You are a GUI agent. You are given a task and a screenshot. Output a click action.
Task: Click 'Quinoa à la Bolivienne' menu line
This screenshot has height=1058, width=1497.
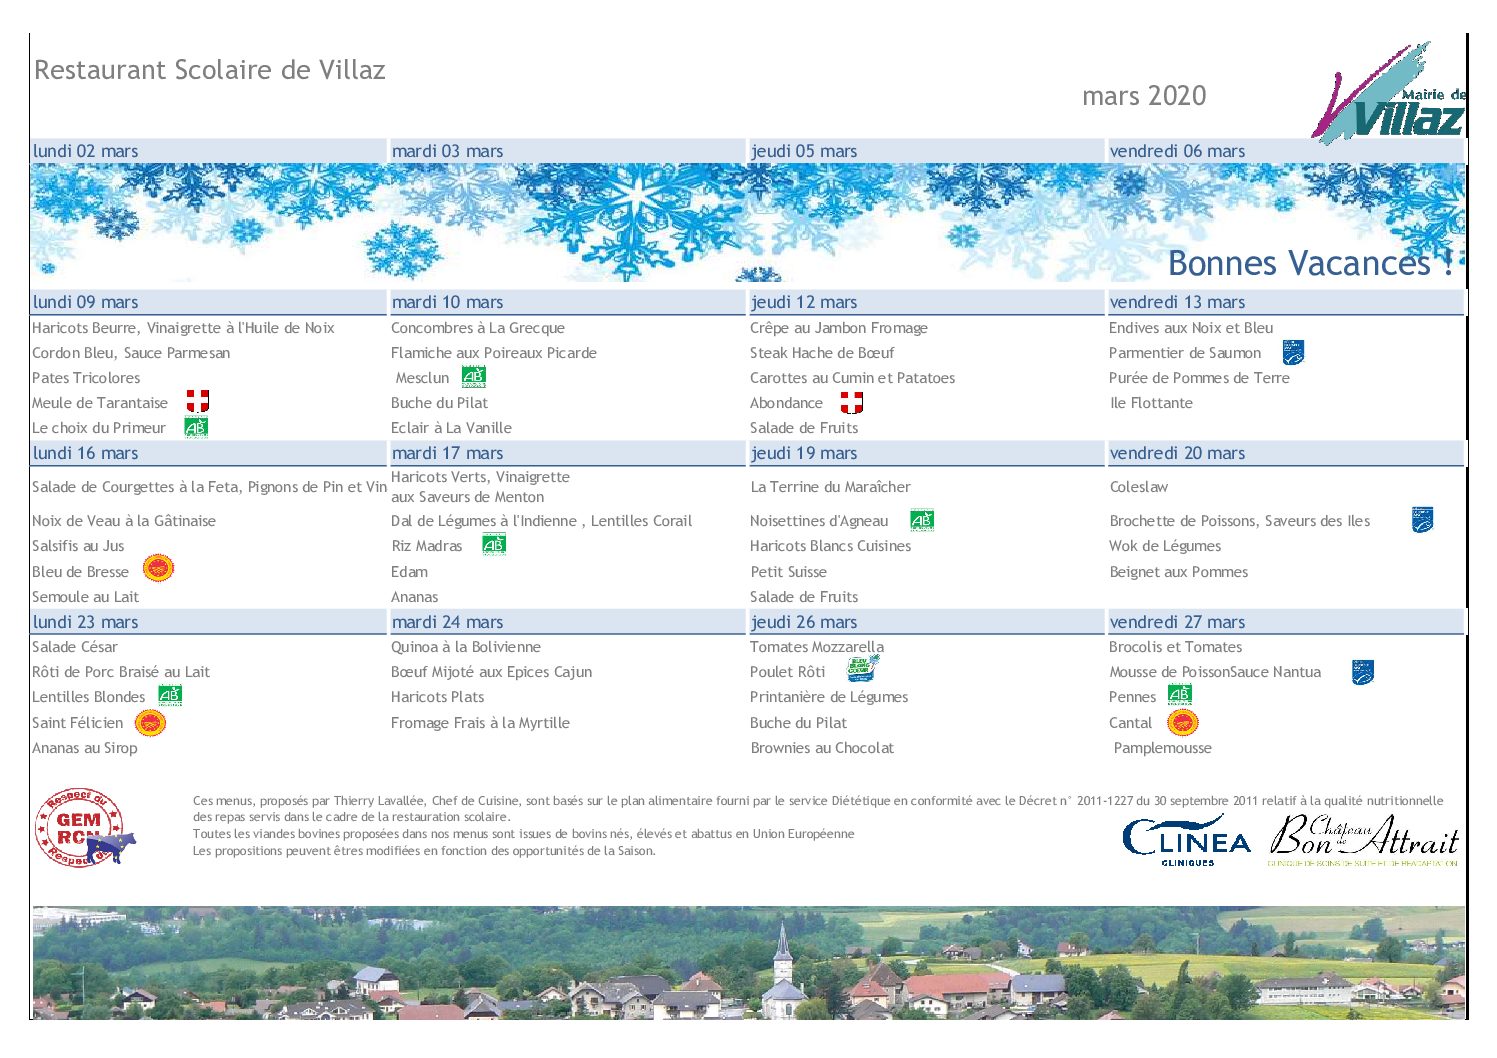pyautogui.click(x=466, y=647)
